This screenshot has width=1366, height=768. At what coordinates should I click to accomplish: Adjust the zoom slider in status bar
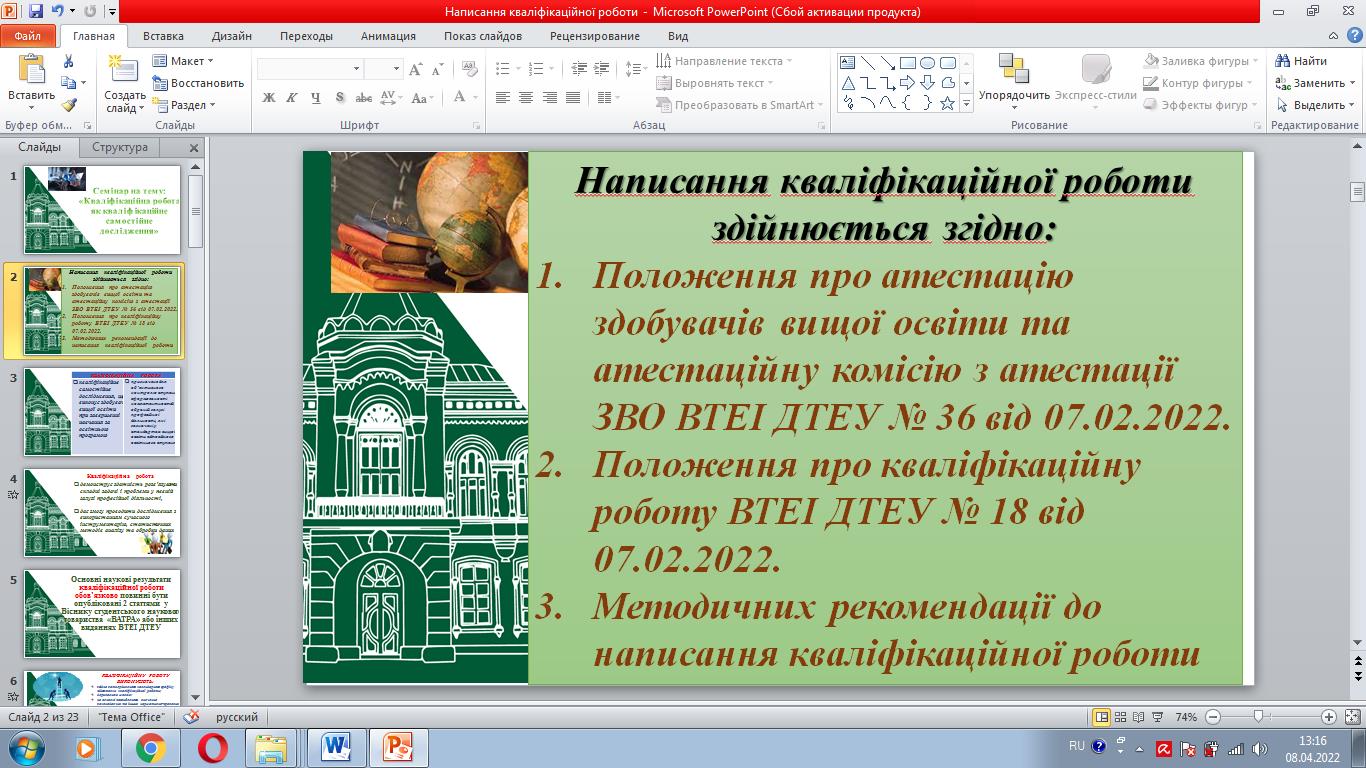coord(1258,717)
